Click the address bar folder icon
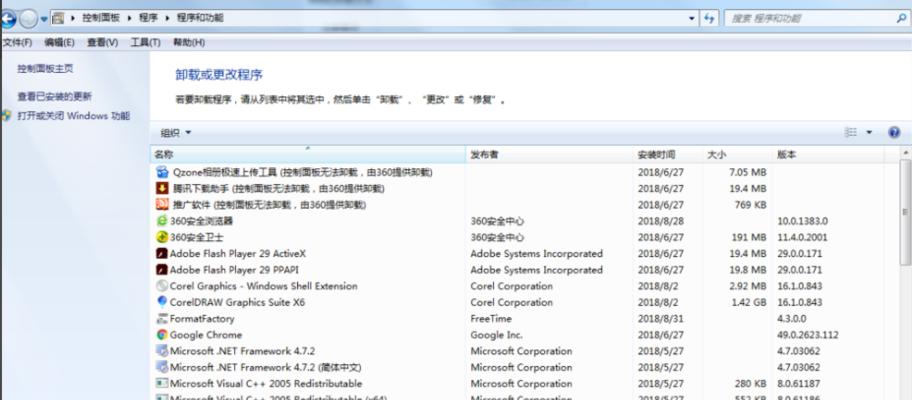The height and width of the screenshot is (400, 912). click(58, 18)
